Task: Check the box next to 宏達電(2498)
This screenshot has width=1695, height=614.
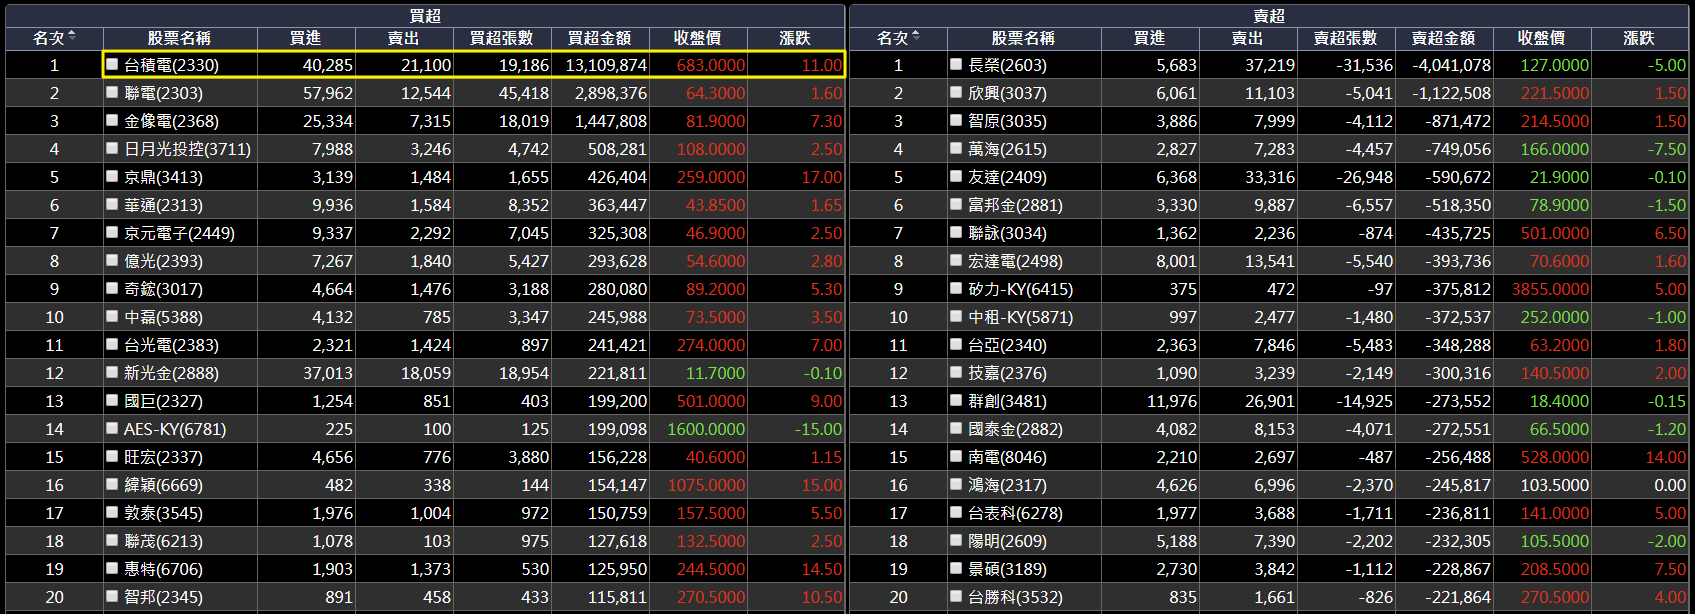Action: (x=956, y=260)
